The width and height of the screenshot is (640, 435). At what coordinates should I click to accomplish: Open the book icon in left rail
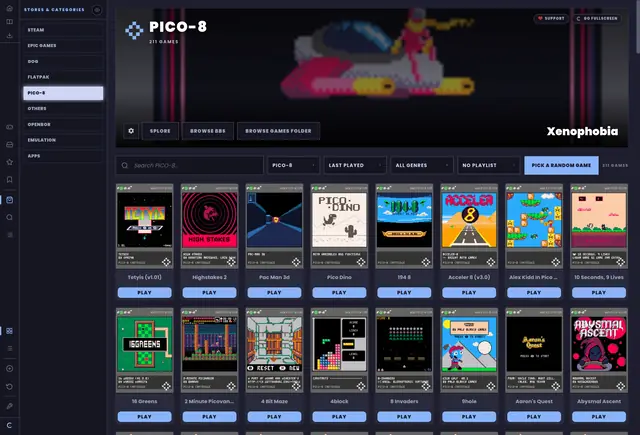(9, 22)
